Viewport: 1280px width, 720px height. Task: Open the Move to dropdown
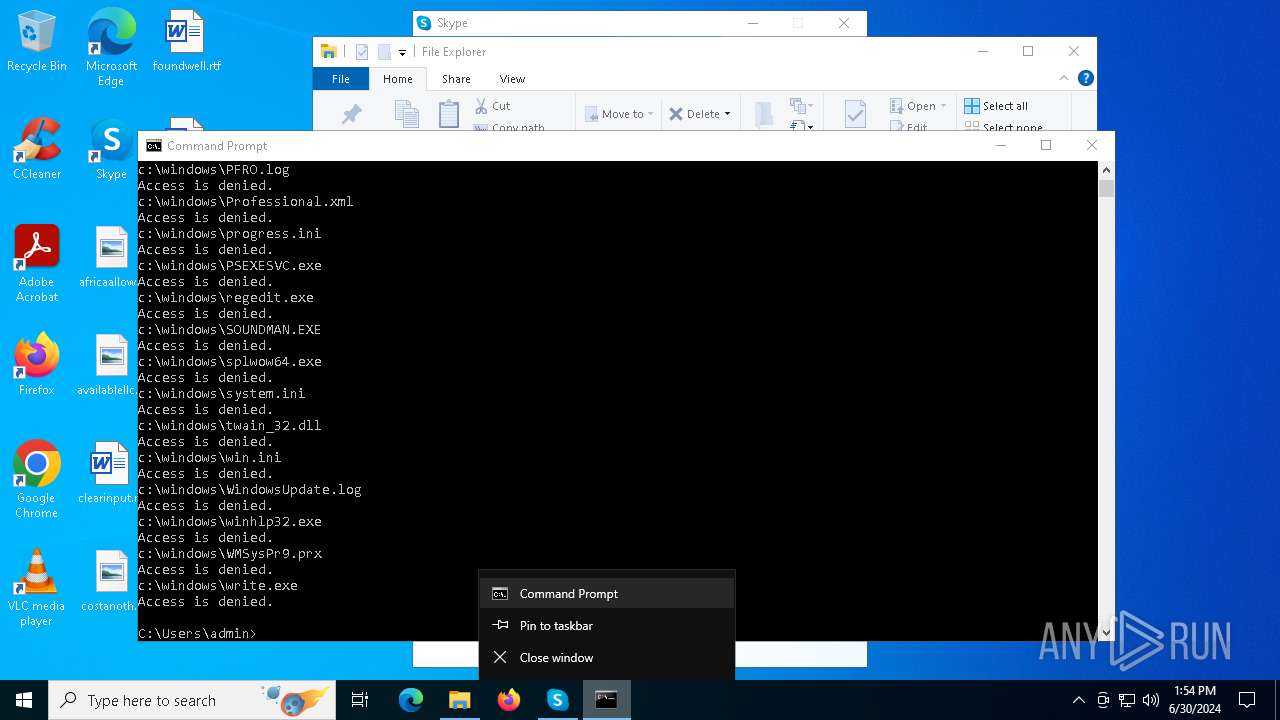point(618,114)
